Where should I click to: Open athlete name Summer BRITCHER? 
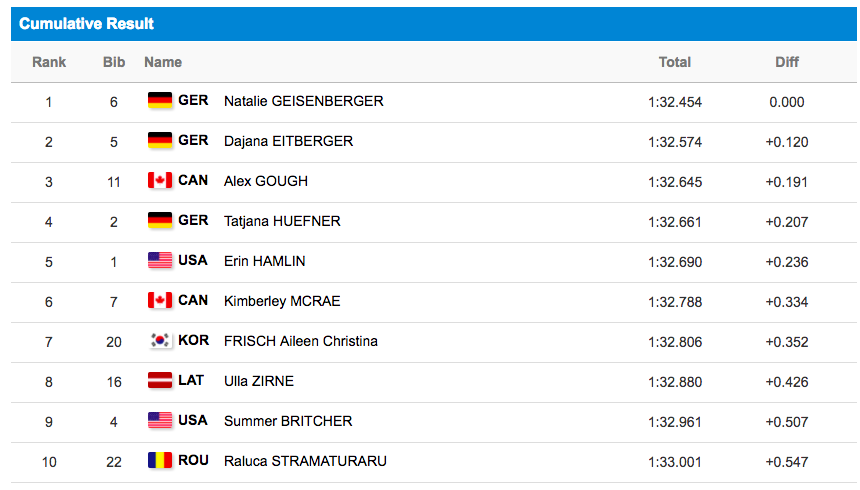click(x=288, y=421)
